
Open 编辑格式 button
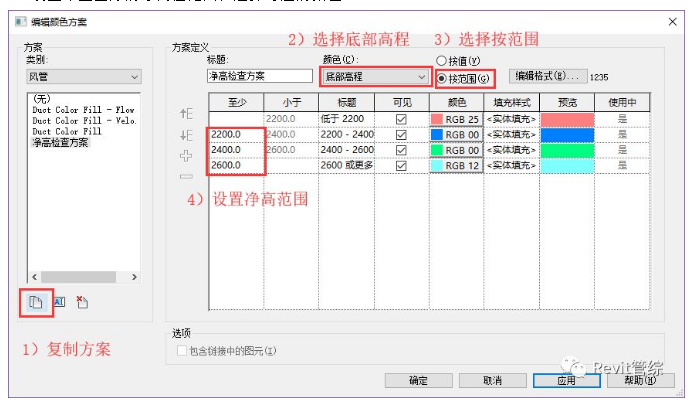click(x=548, y=76)
